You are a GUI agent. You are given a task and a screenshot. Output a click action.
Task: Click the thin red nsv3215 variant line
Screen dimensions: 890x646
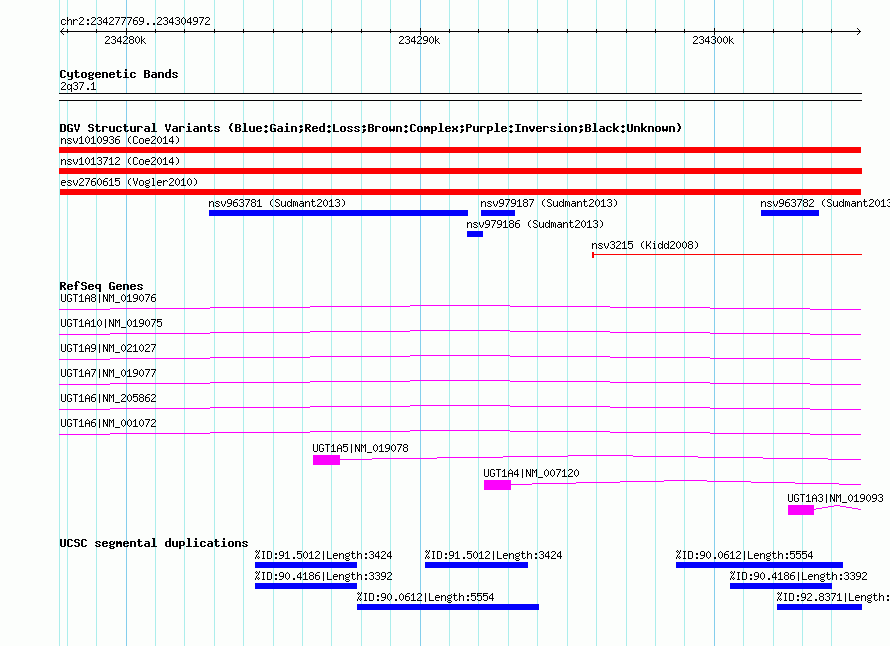[x=727, y=255]
